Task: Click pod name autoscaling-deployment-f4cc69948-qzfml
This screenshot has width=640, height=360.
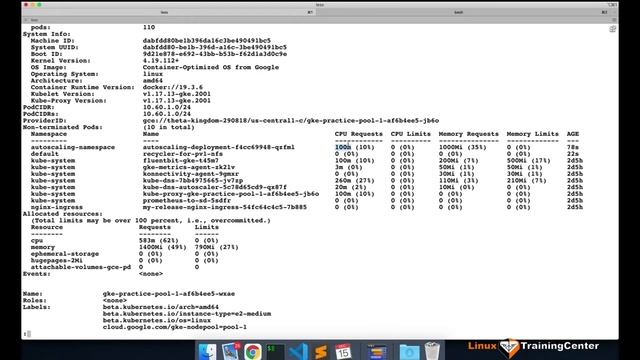Action: 218,147
